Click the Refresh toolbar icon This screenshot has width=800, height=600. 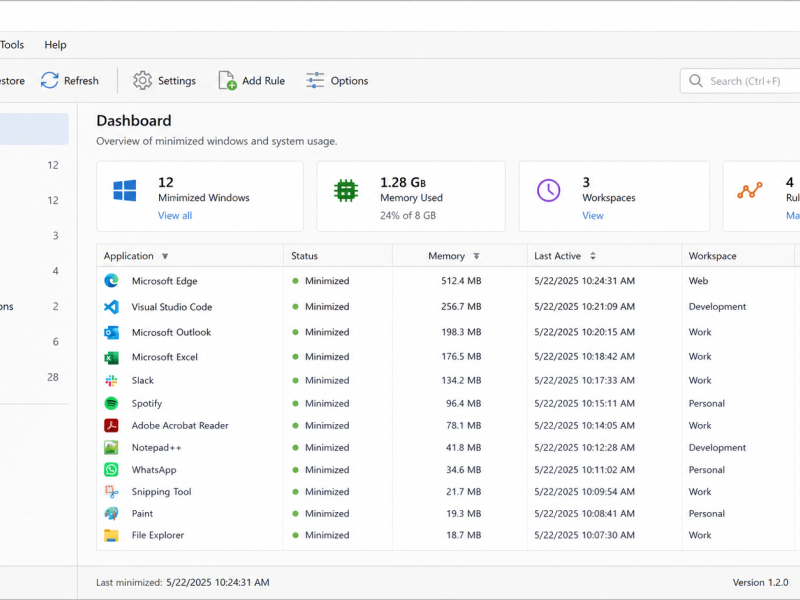click(49, 81)
